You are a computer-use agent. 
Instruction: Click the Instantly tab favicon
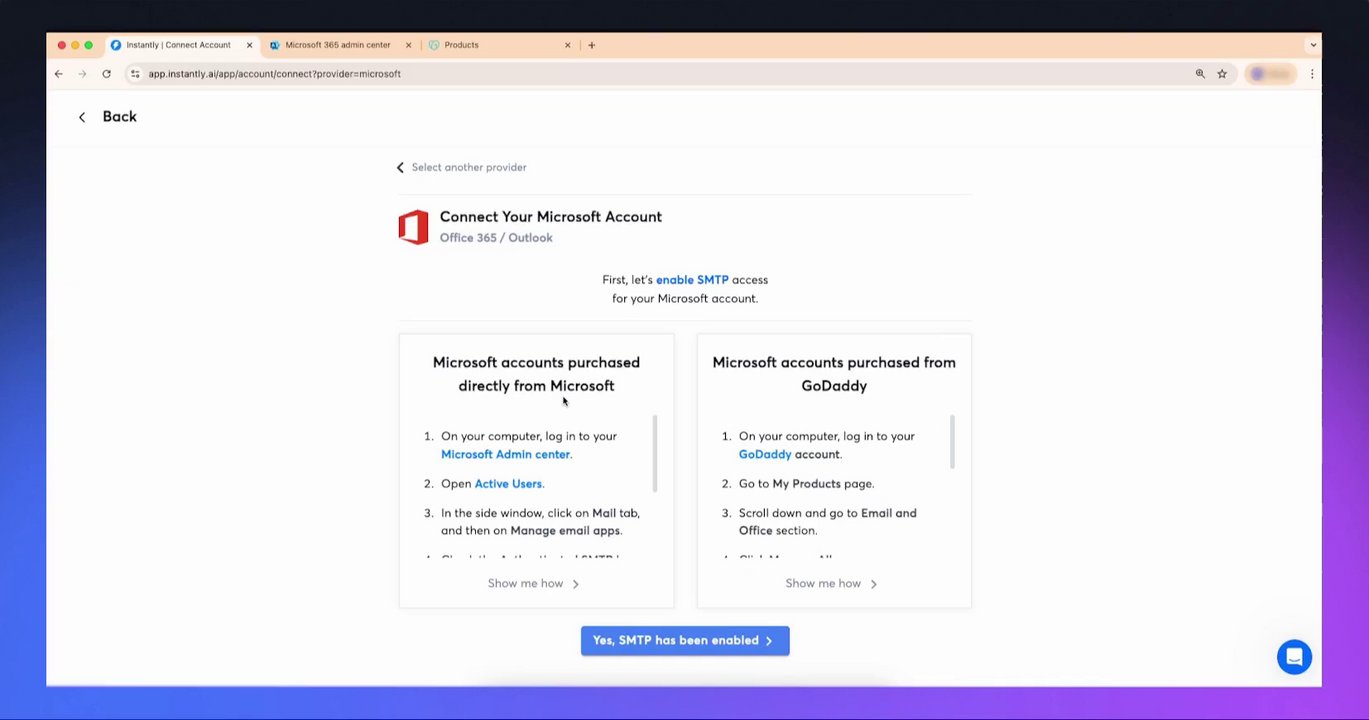tap(116, 45)
